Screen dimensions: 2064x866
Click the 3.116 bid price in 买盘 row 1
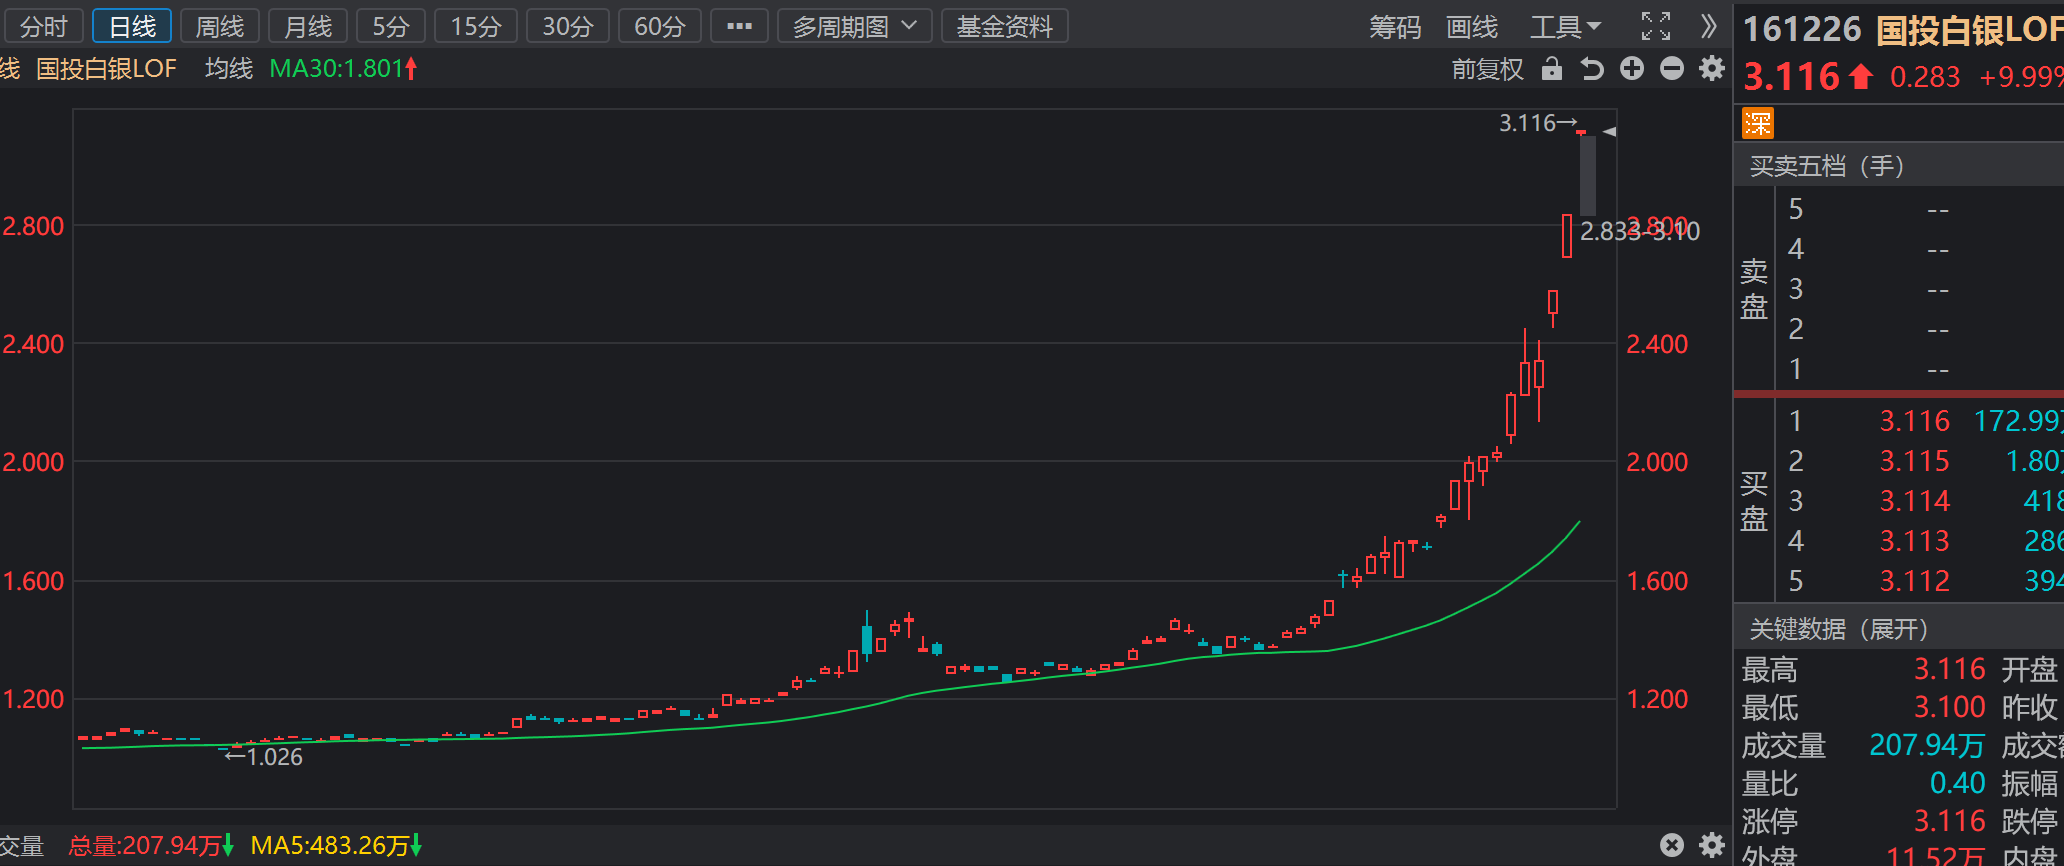(x=1914, y=421)
